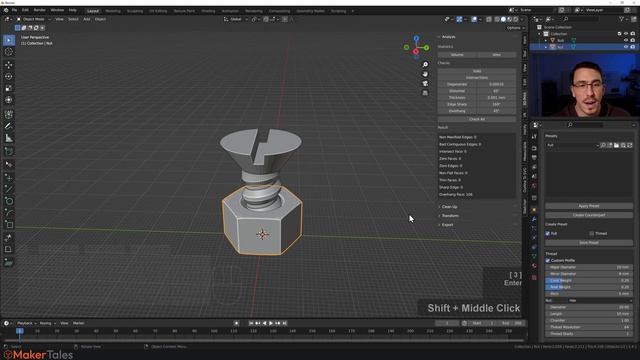Collapse the Analyze panel
The height and width of the screenshot is (360, 640).
448,37
